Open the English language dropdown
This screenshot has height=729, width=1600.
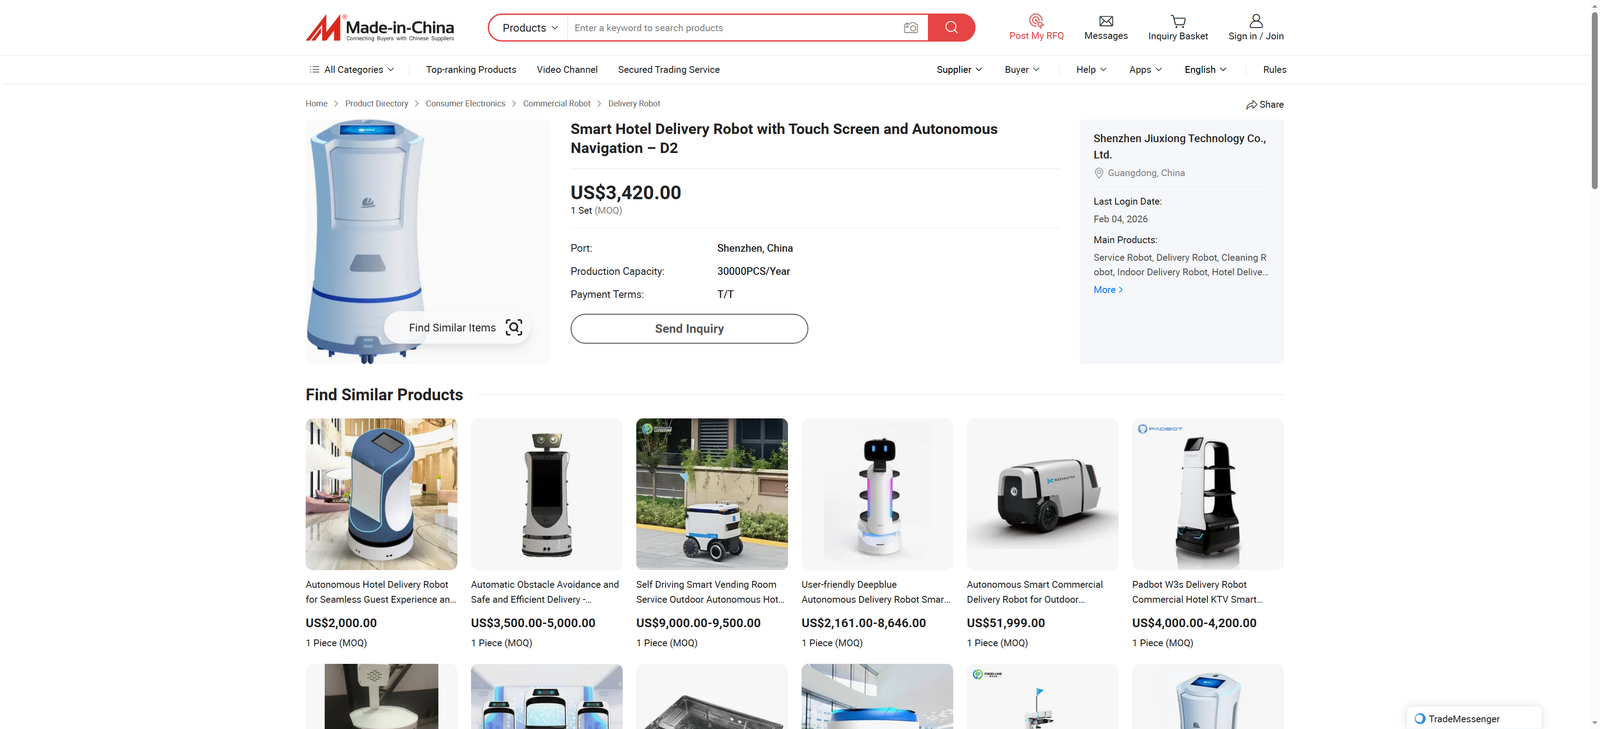1205,70
